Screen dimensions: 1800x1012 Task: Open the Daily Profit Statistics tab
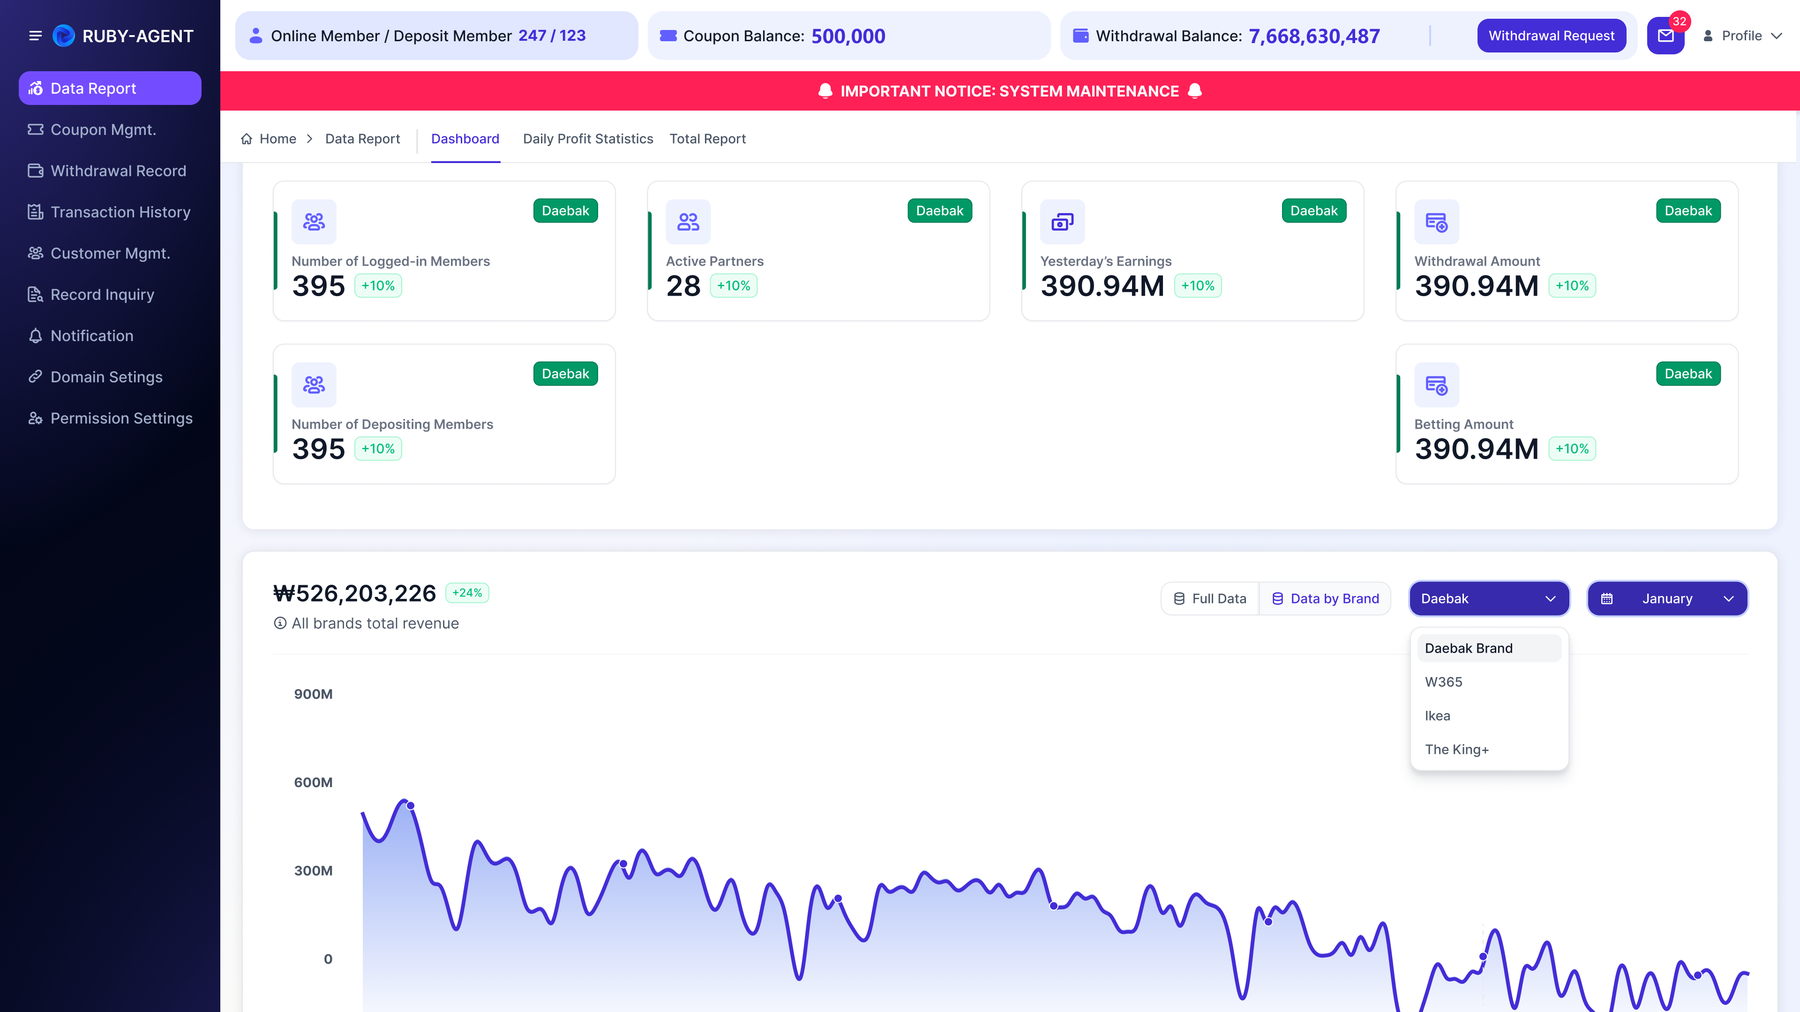coord(588,139)
